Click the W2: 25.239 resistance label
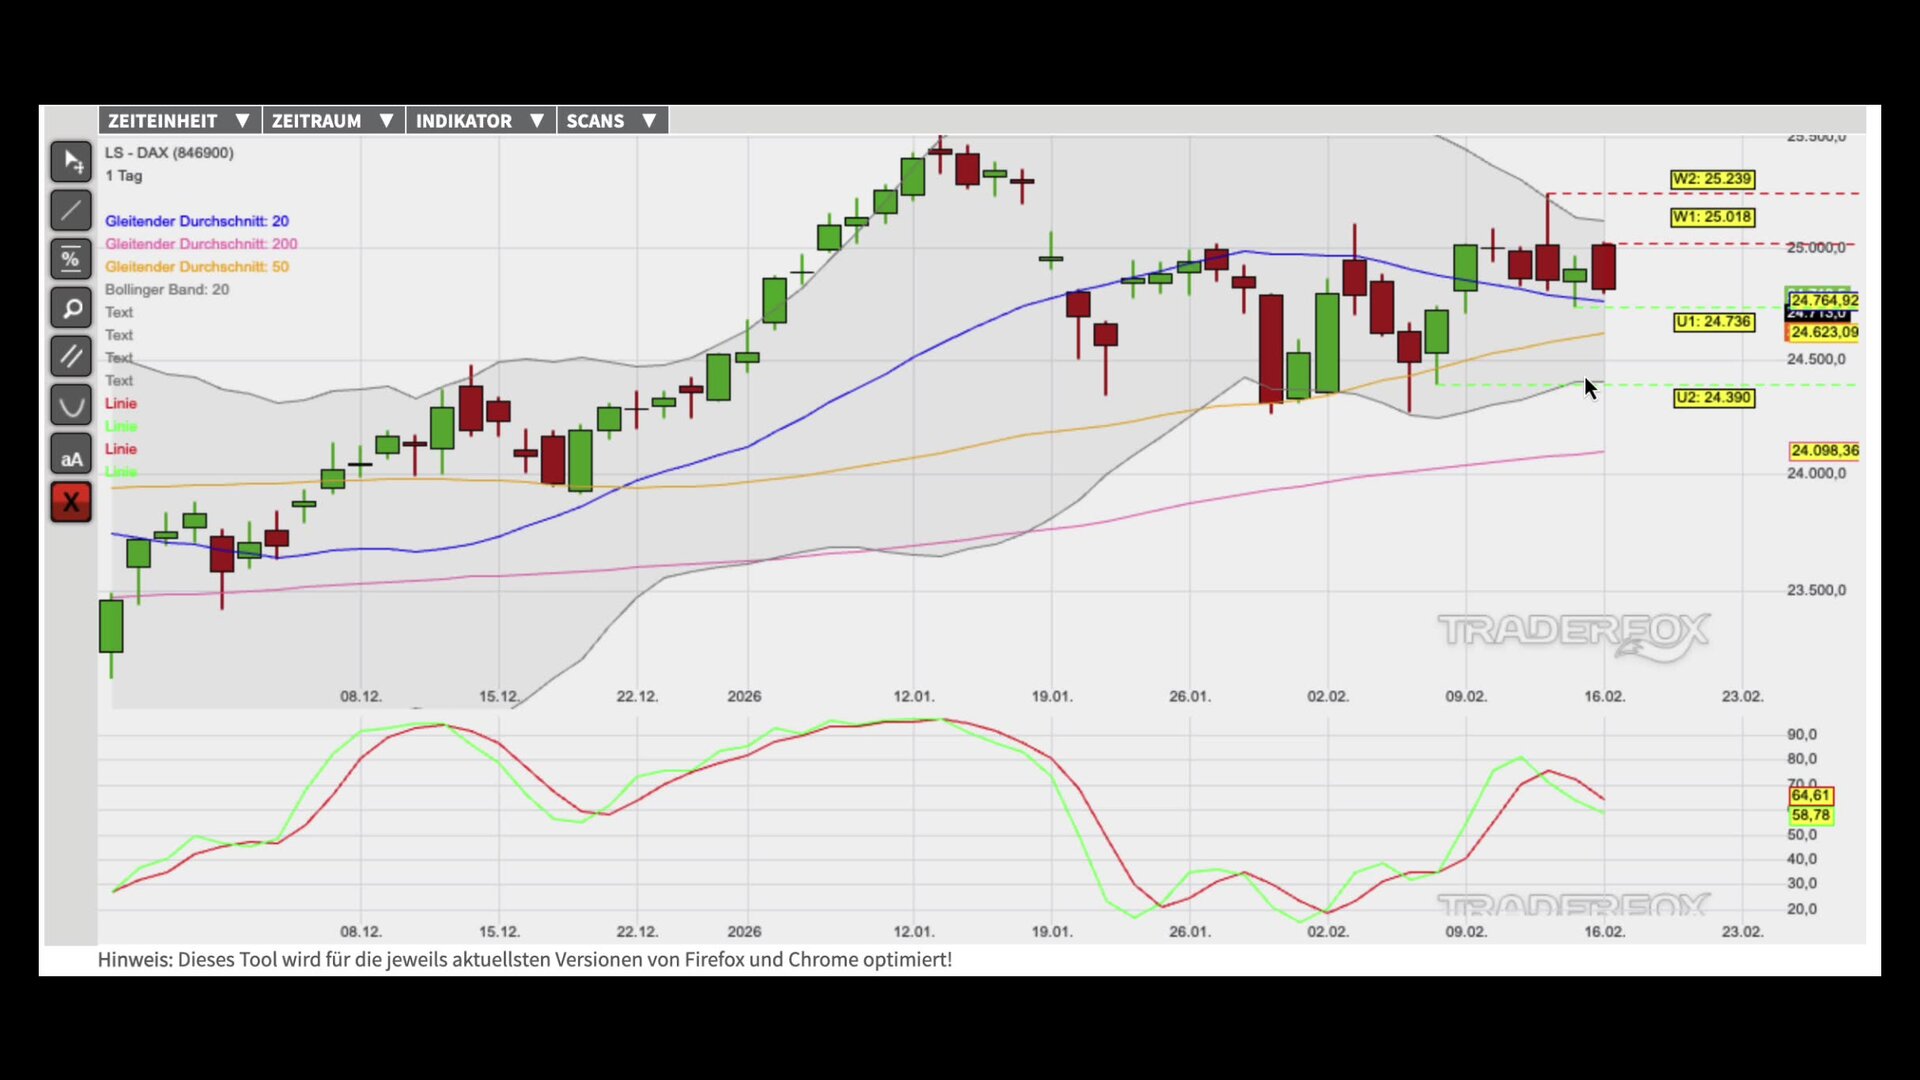 [1712, 179]
